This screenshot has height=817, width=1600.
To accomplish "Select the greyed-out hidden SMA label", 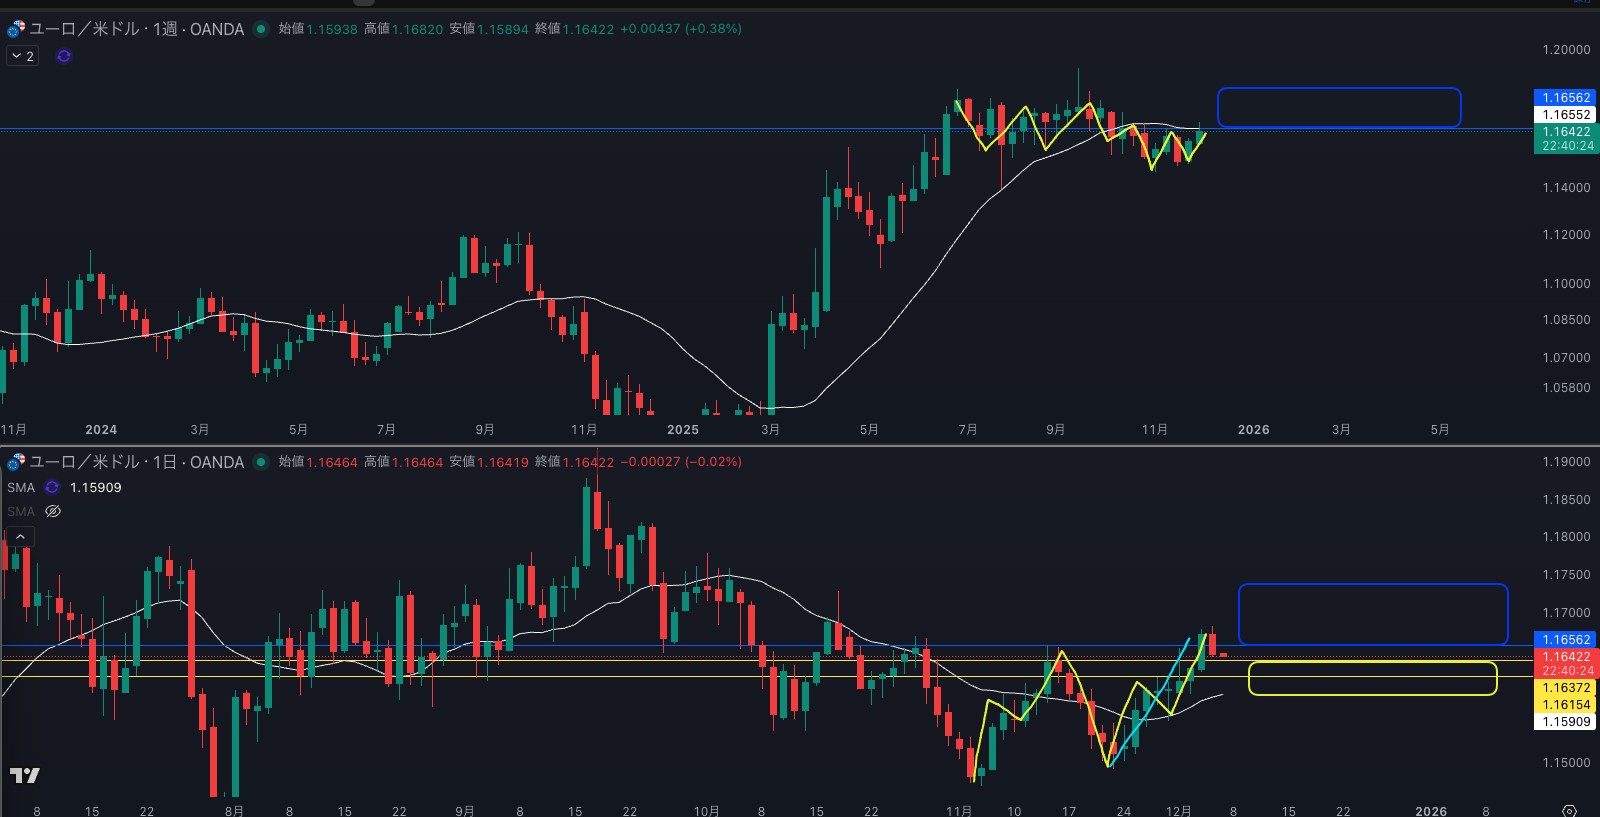I will [21, 511].
